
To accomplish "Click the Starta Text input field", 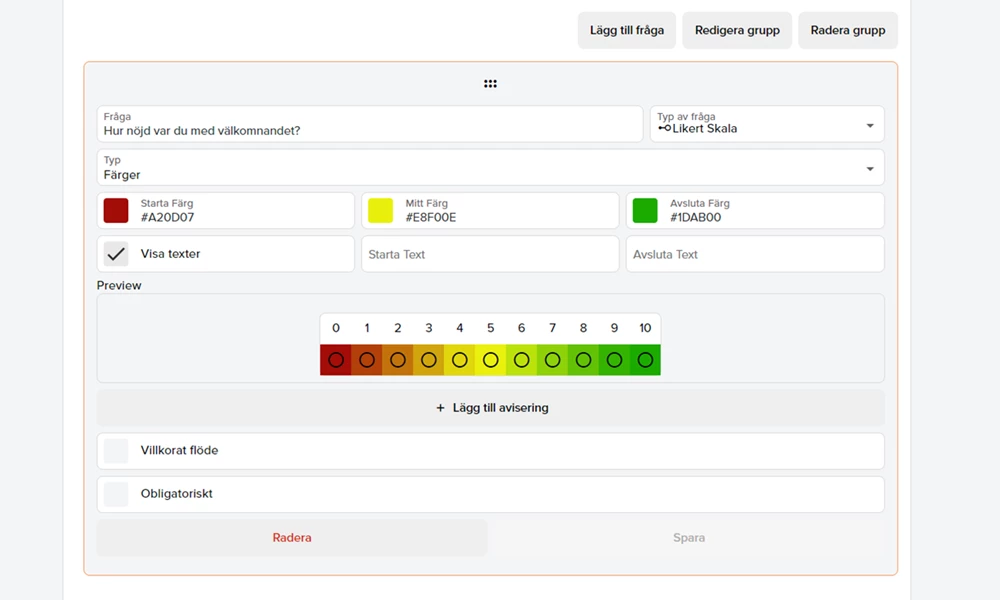I will click(x=490, y=254).
